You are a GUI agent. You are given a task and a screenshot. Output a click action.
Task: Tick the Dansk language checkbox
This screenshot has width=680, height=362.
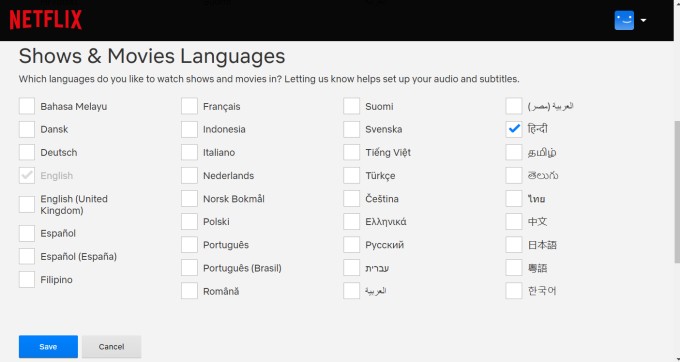coord(27,129)
